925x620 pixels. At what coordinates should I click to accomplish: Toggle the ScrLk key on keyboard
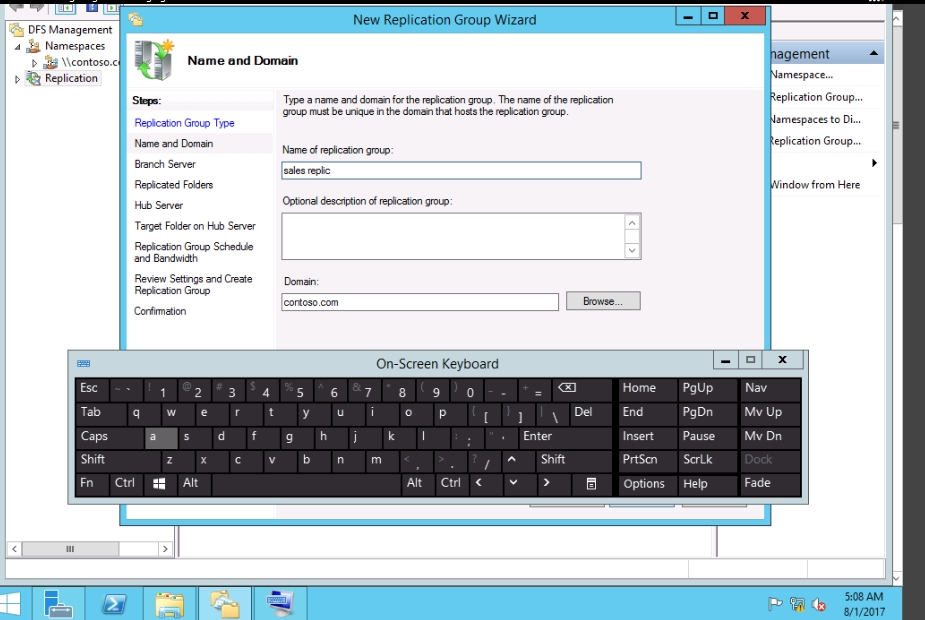tap(697, 460)
